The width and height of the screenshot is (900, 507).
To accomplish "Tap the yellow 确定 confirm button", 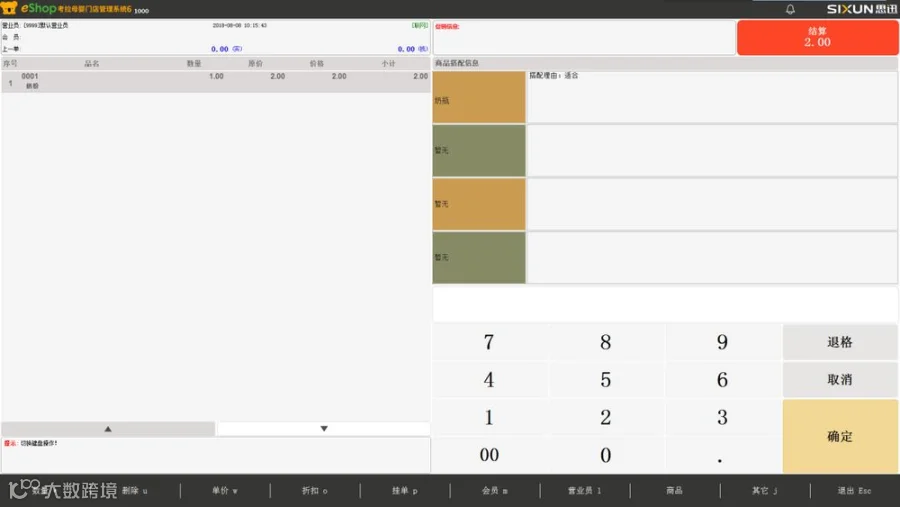I will click(840, 436).
